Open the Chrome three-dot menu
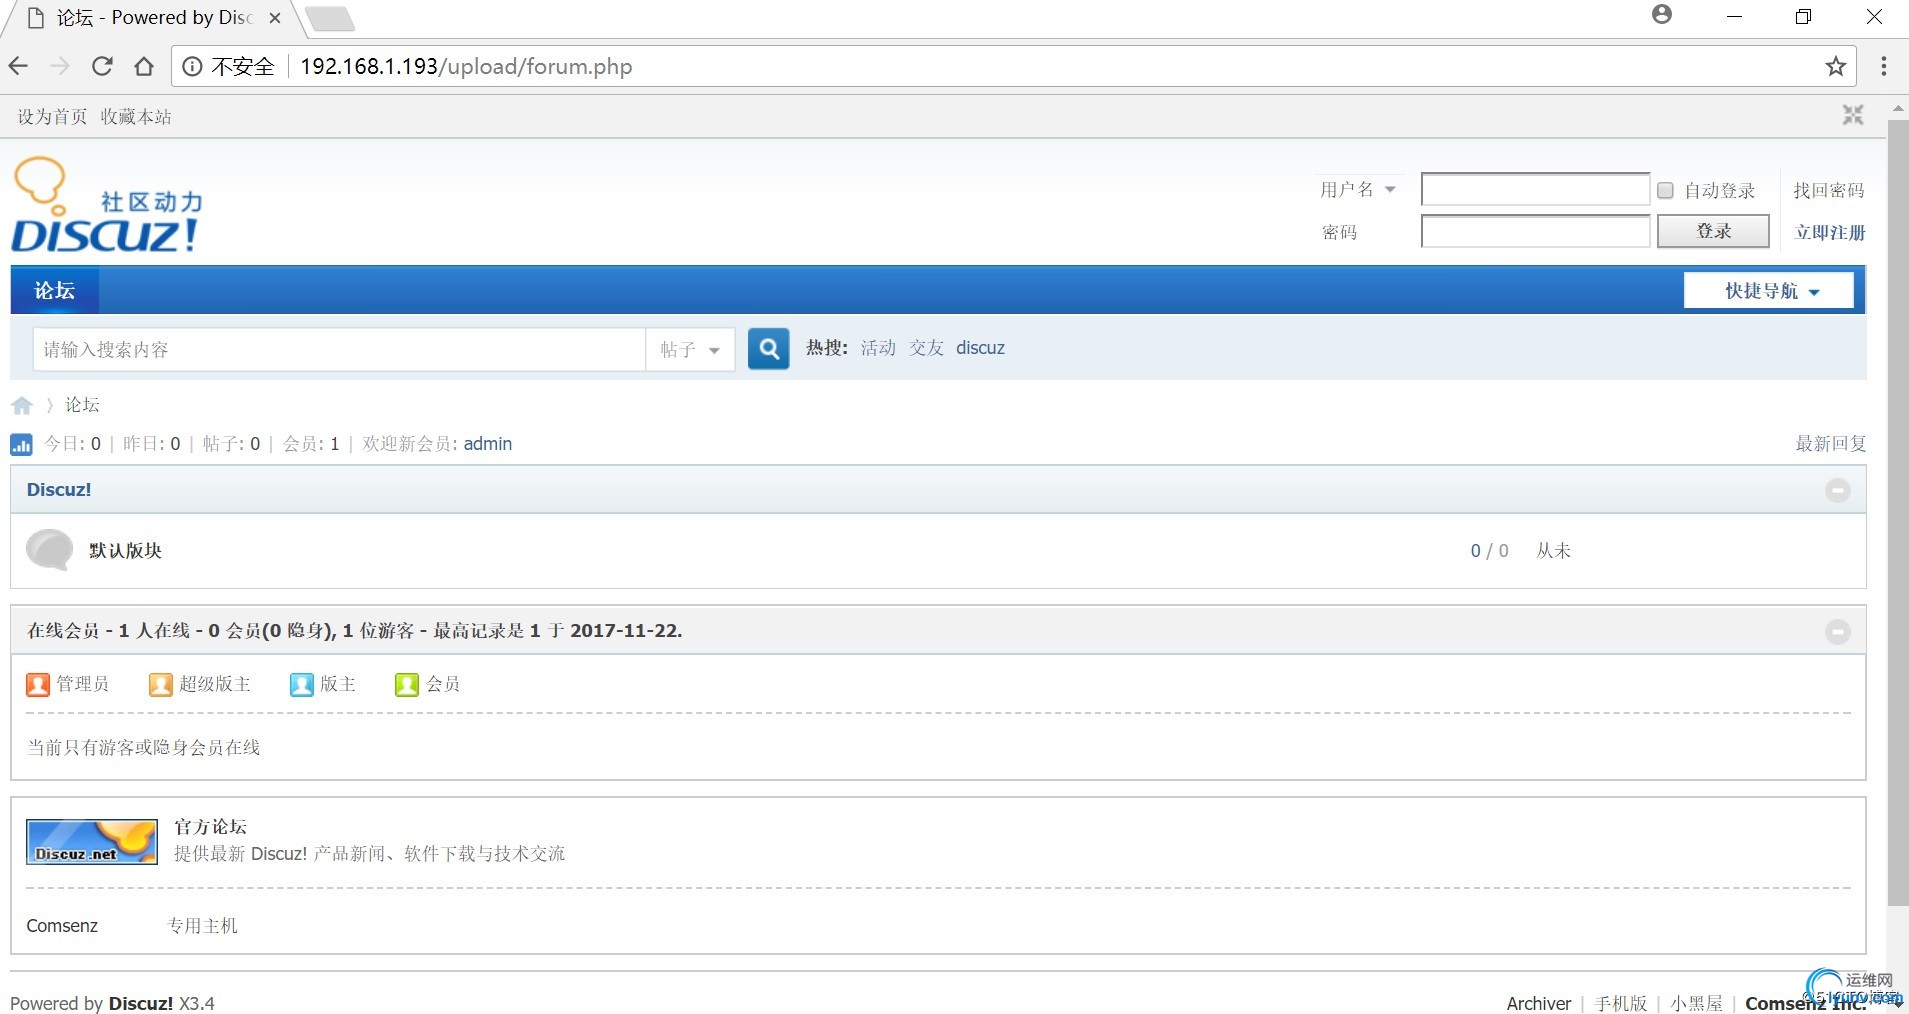This screenshot has height=1014, width=1909. (1884, 66)
